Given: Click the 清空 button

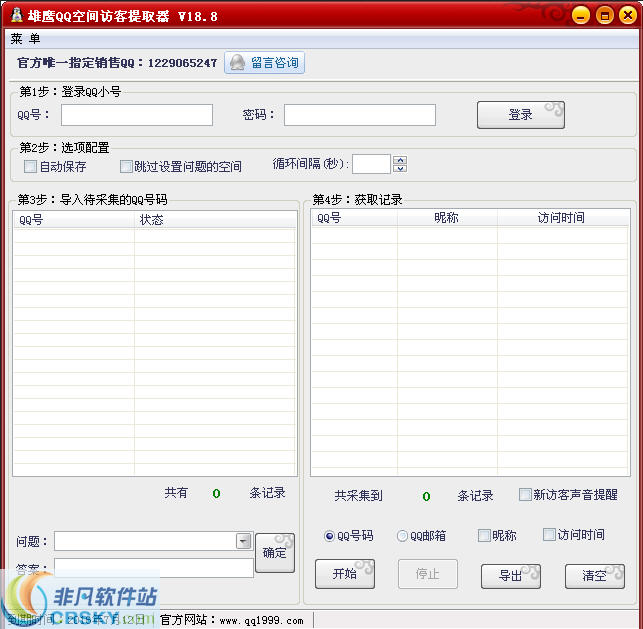Looking at the screenshot, I should 595,576.
